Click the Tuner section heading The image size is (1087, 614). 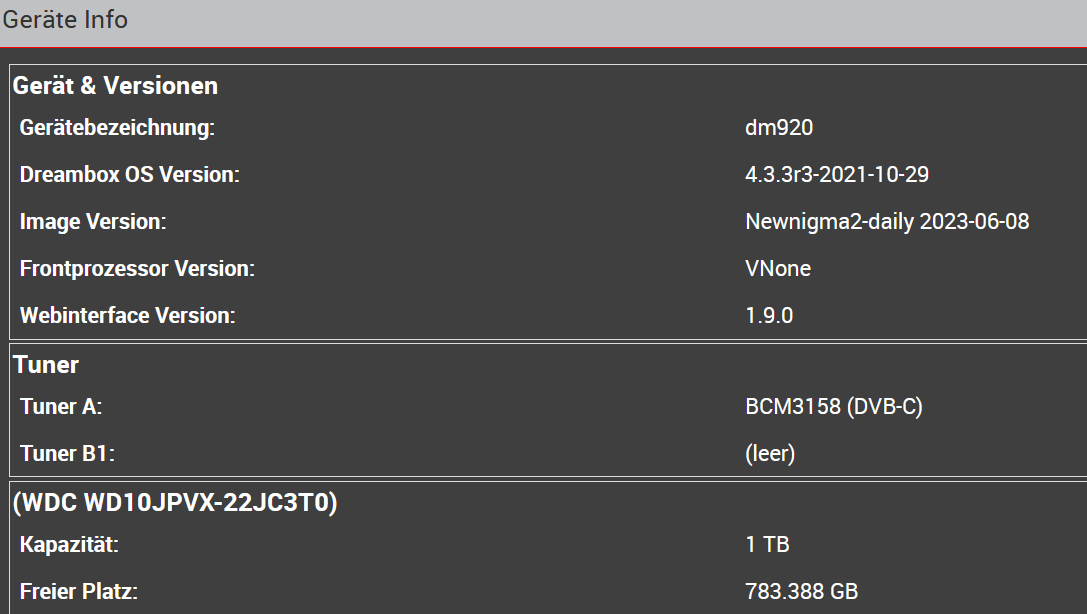[46, 365]
